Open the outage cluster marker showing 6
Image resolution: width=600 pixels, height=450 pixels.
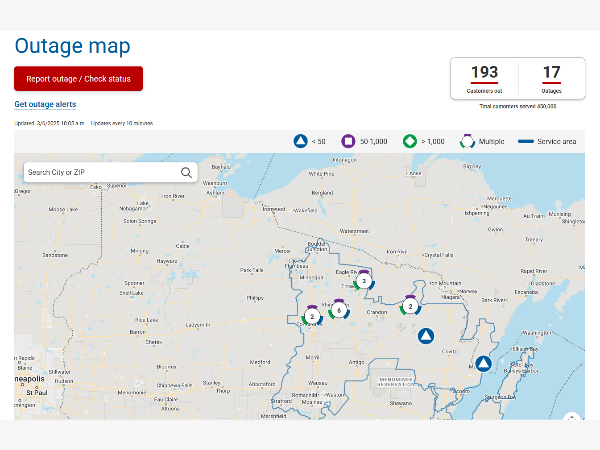[339, 310]
